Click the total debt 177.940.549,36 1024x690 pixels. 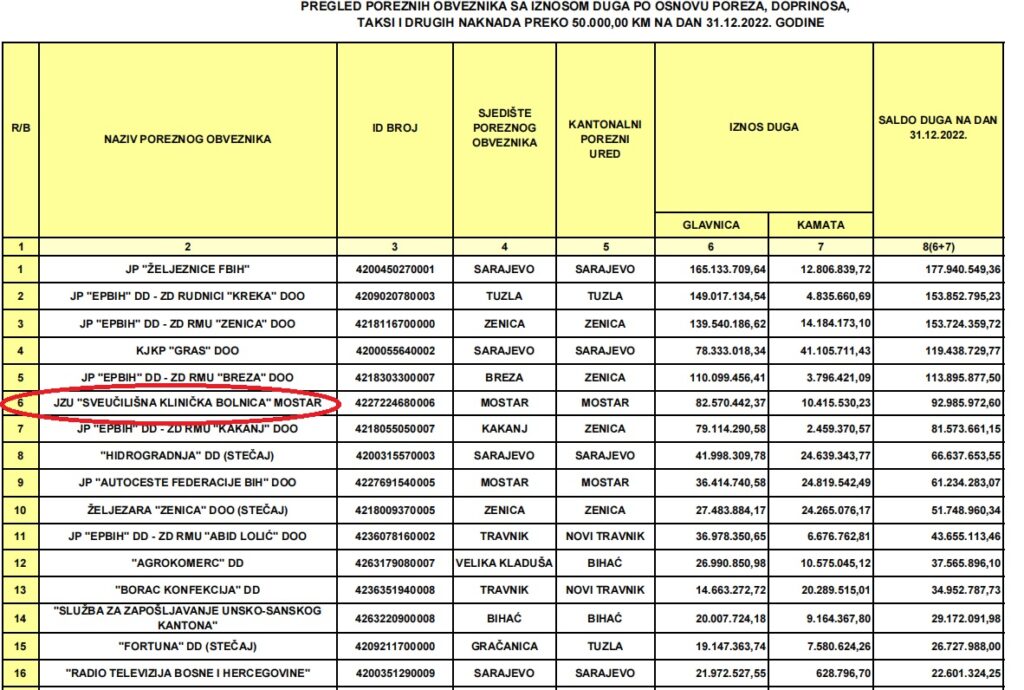[963, 269]
